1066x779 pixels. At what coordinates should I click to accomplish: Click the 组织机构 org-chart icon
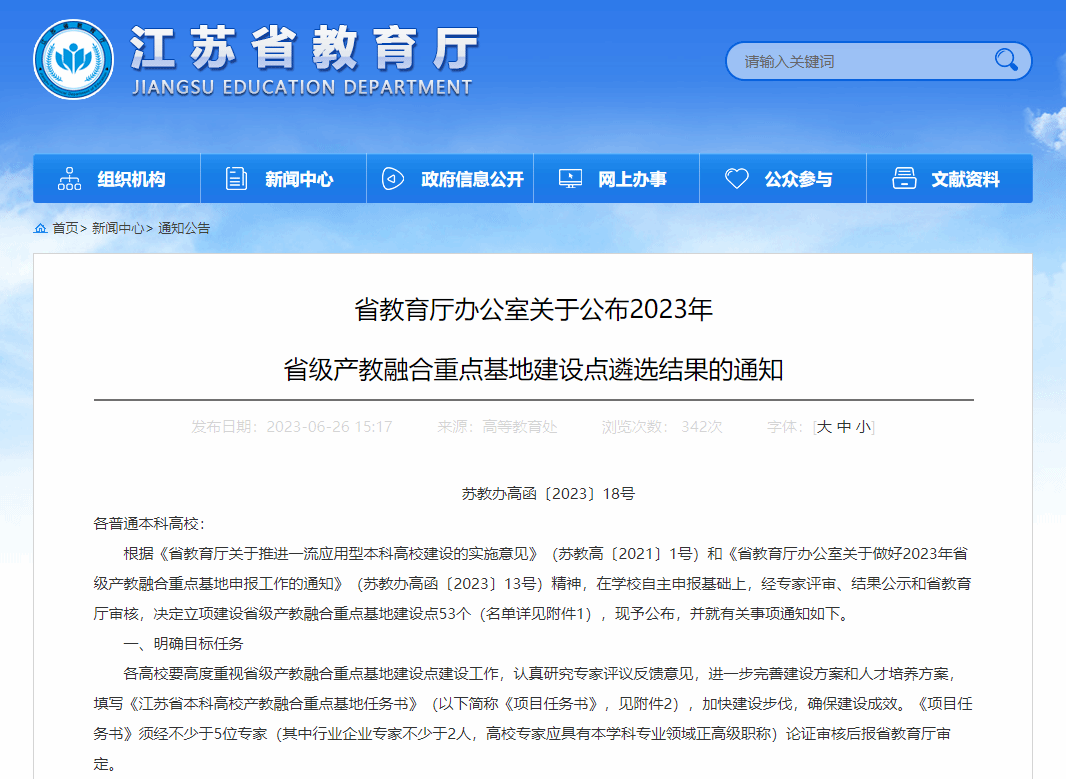[69, 179]
